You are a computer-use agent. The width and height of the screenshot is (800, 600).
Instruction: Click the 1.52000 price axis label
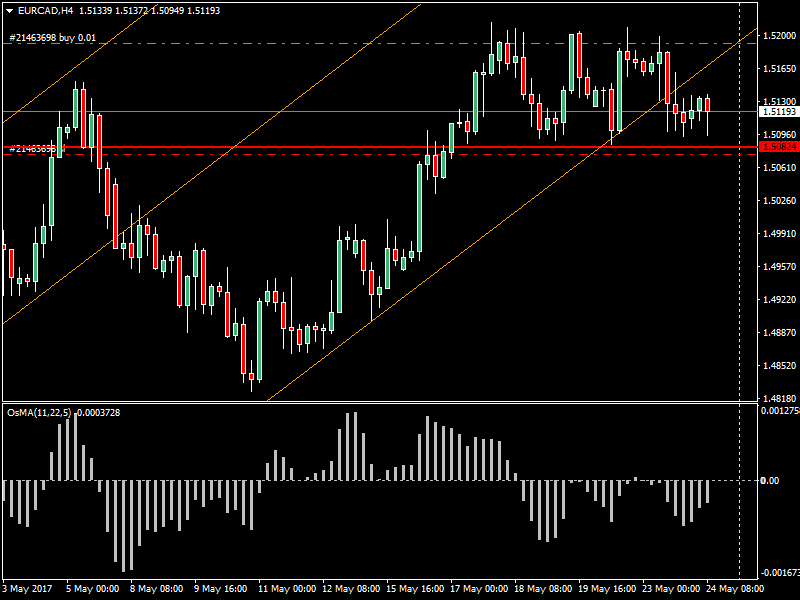[x=779, y=35]
